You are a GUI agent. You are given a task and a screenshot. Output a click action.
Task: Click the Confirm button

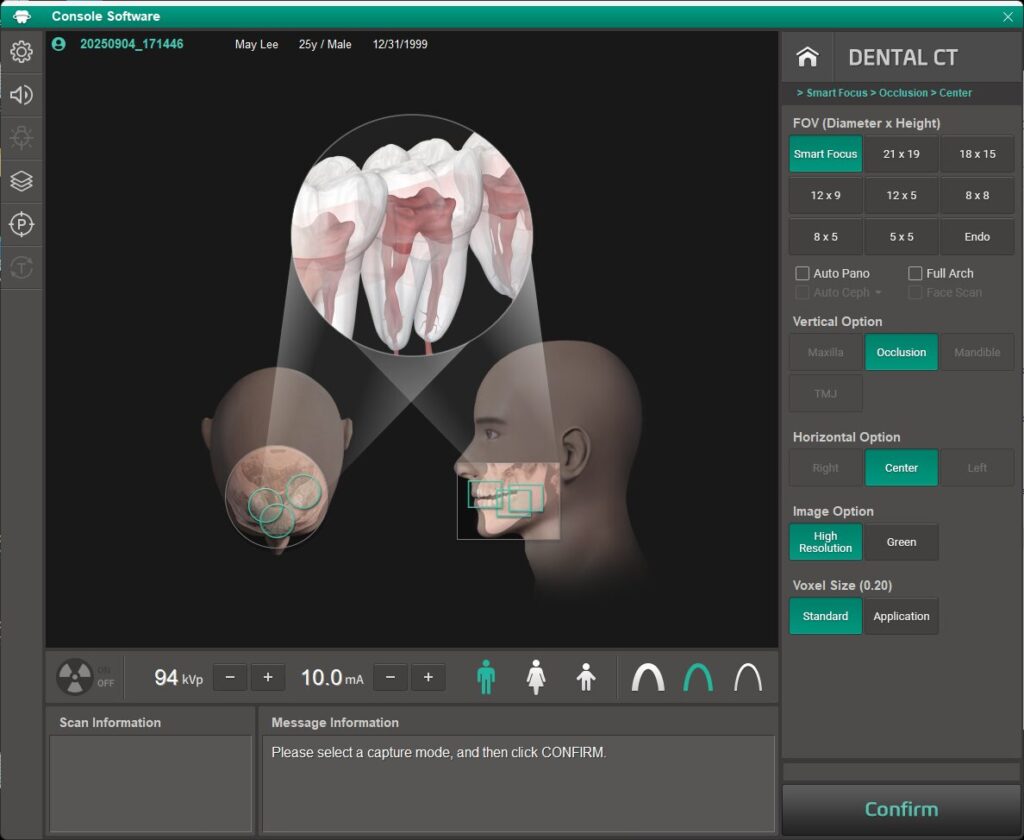(901, 809)
